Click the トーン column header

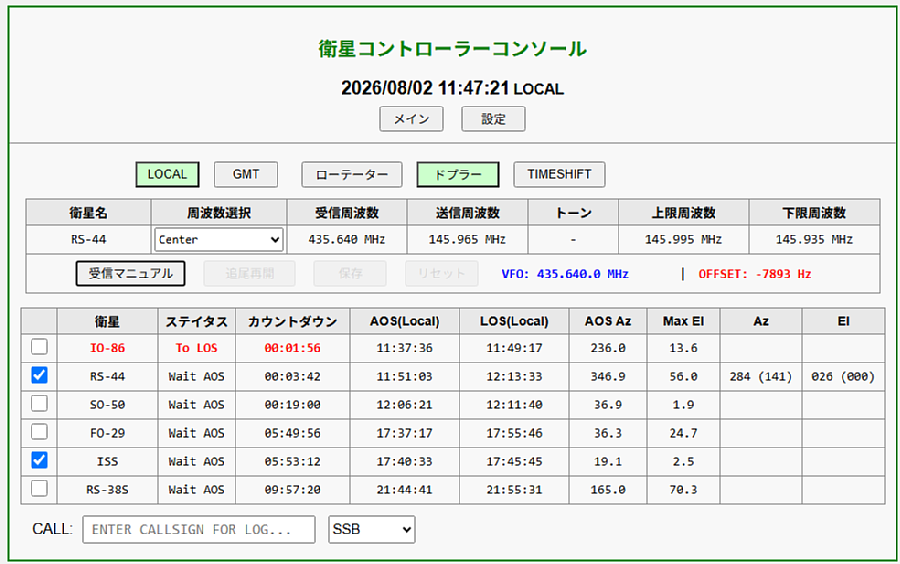(x=573, y=213)
